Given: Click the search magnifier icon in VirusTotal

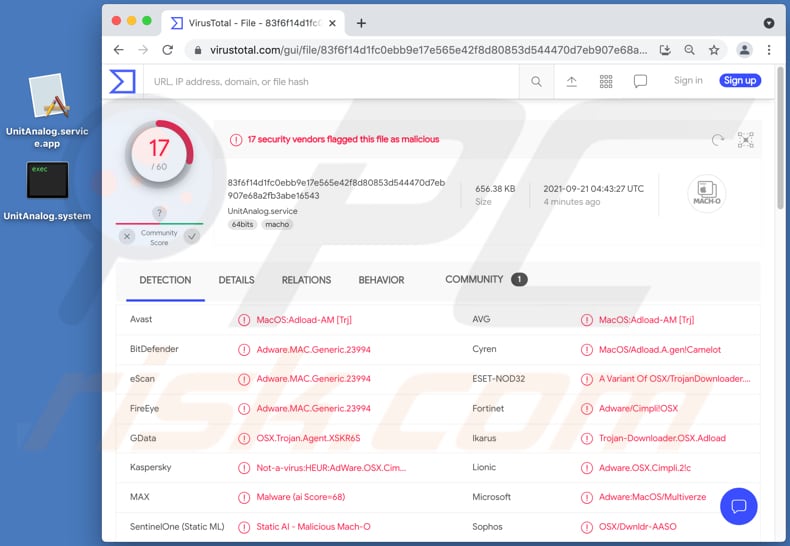Looking at the screenshot, I should coord(536,82).
